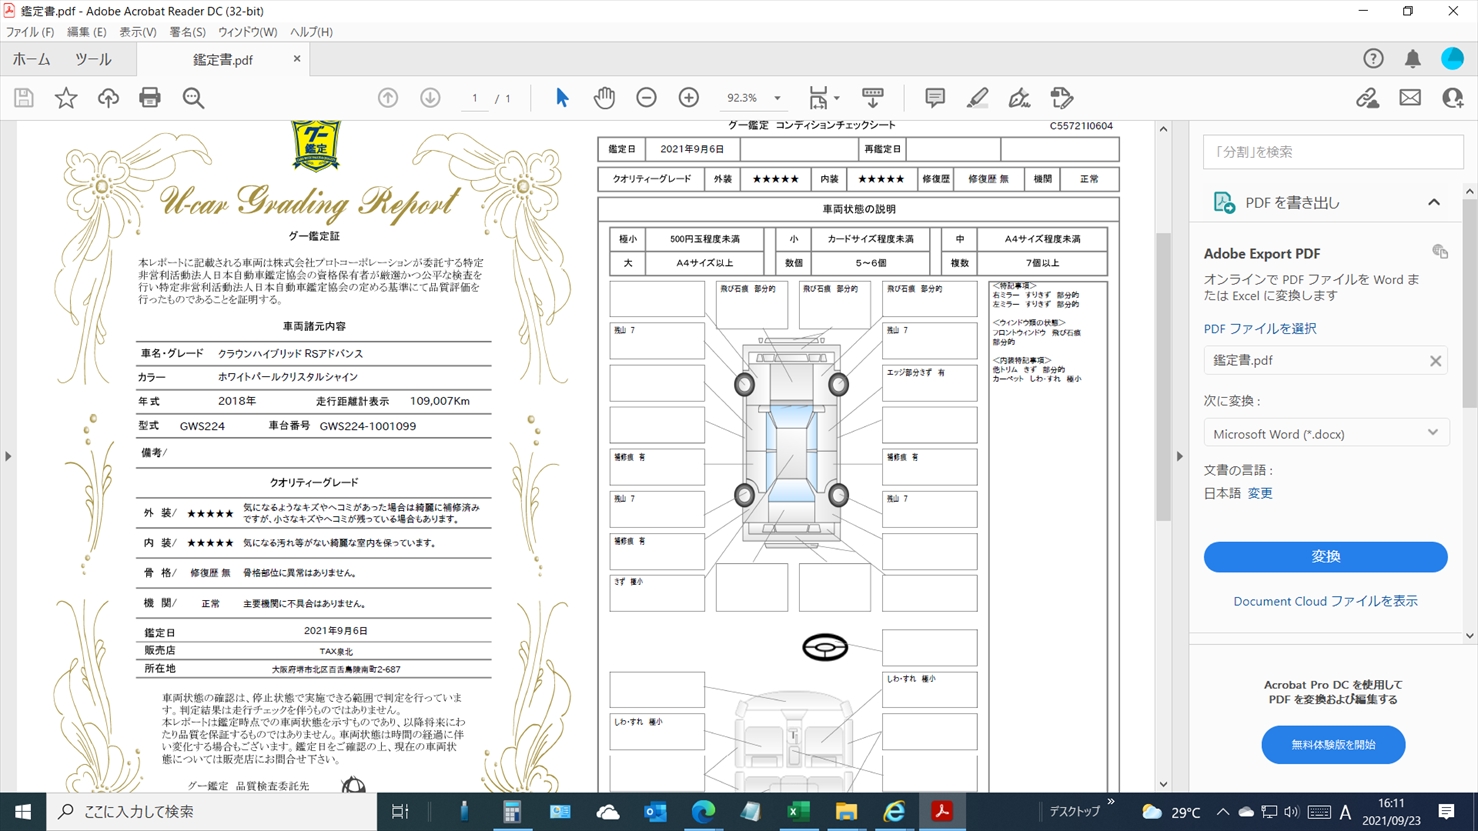Open the Microsoft Word format dropdown
The width and height of the screenshot is (1478, 831).
click(1325, 434)
